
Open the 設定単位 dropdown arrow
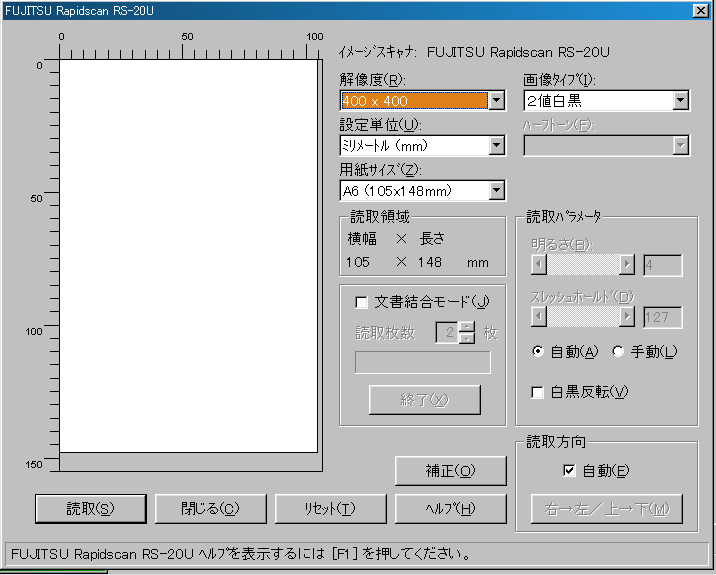(x=497, y=146)
